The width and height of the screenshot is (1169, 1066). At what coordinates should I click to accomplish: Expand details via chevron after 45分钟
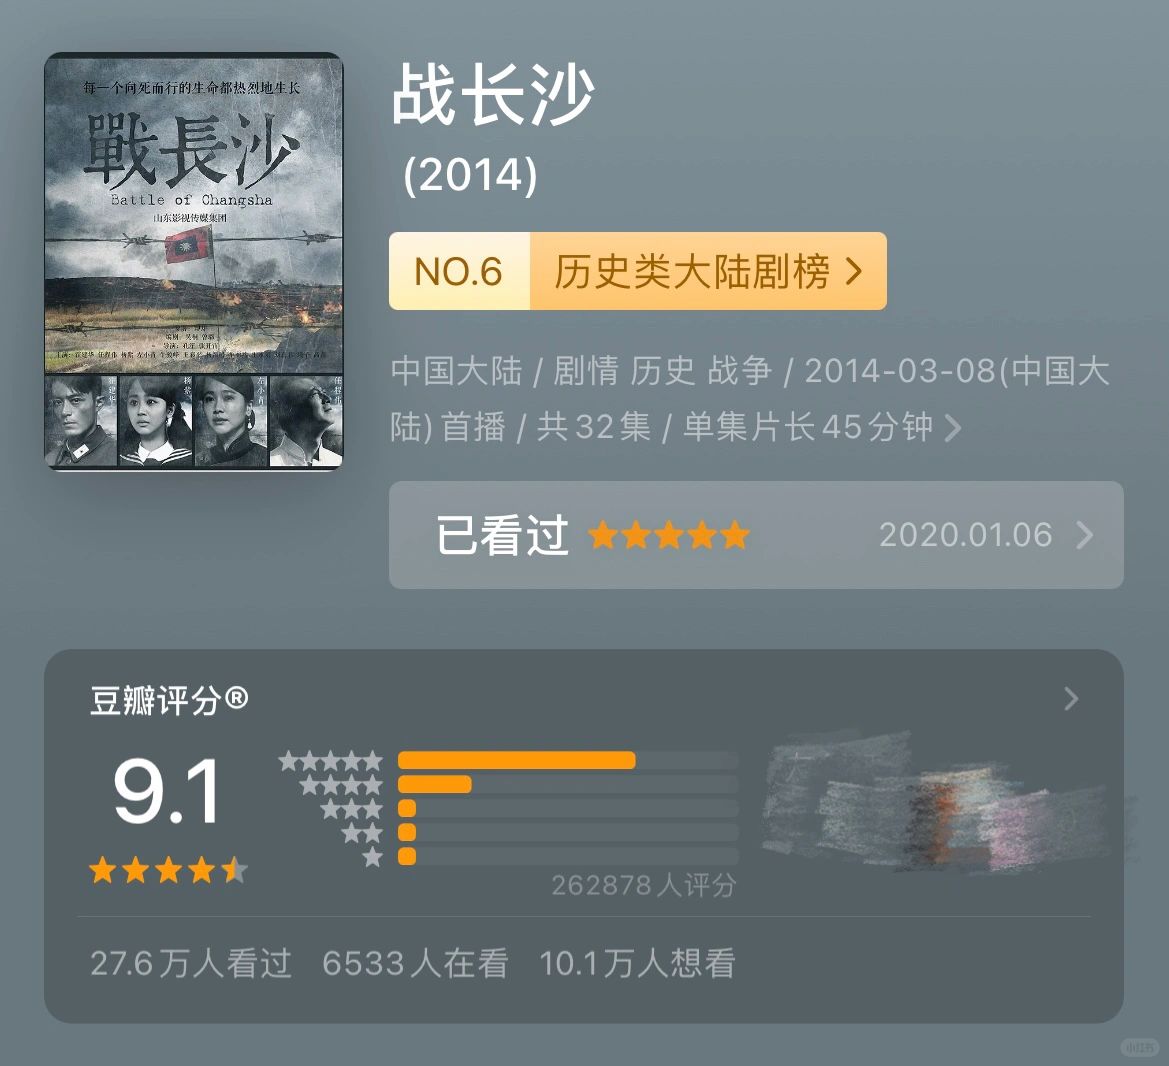(x=953, y=428)
